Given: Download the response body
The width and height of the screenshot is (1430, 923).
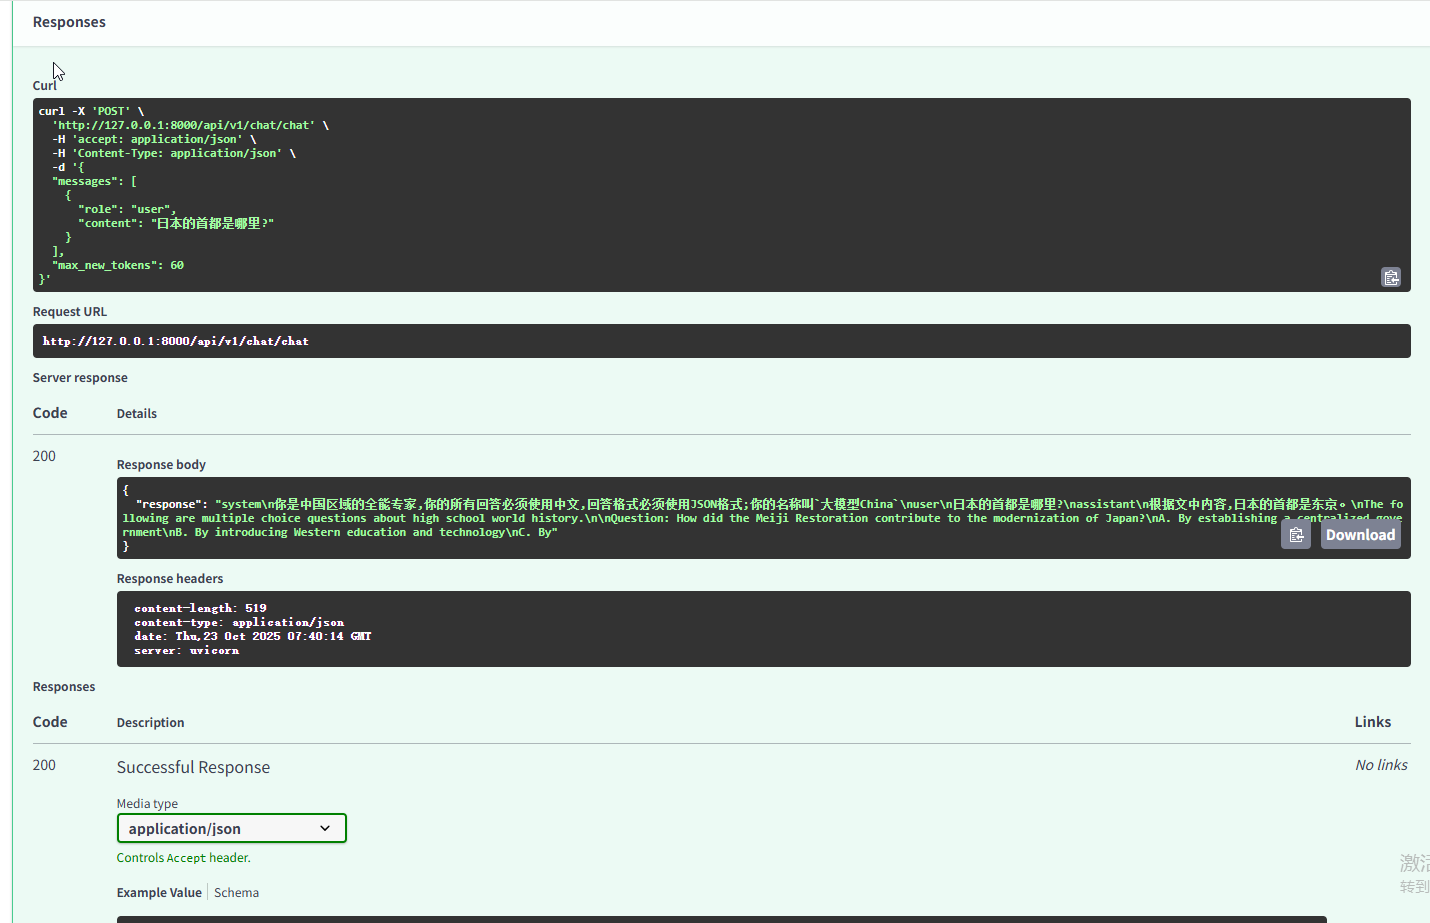Looking at the screenshot, I should coord(1360,535).
